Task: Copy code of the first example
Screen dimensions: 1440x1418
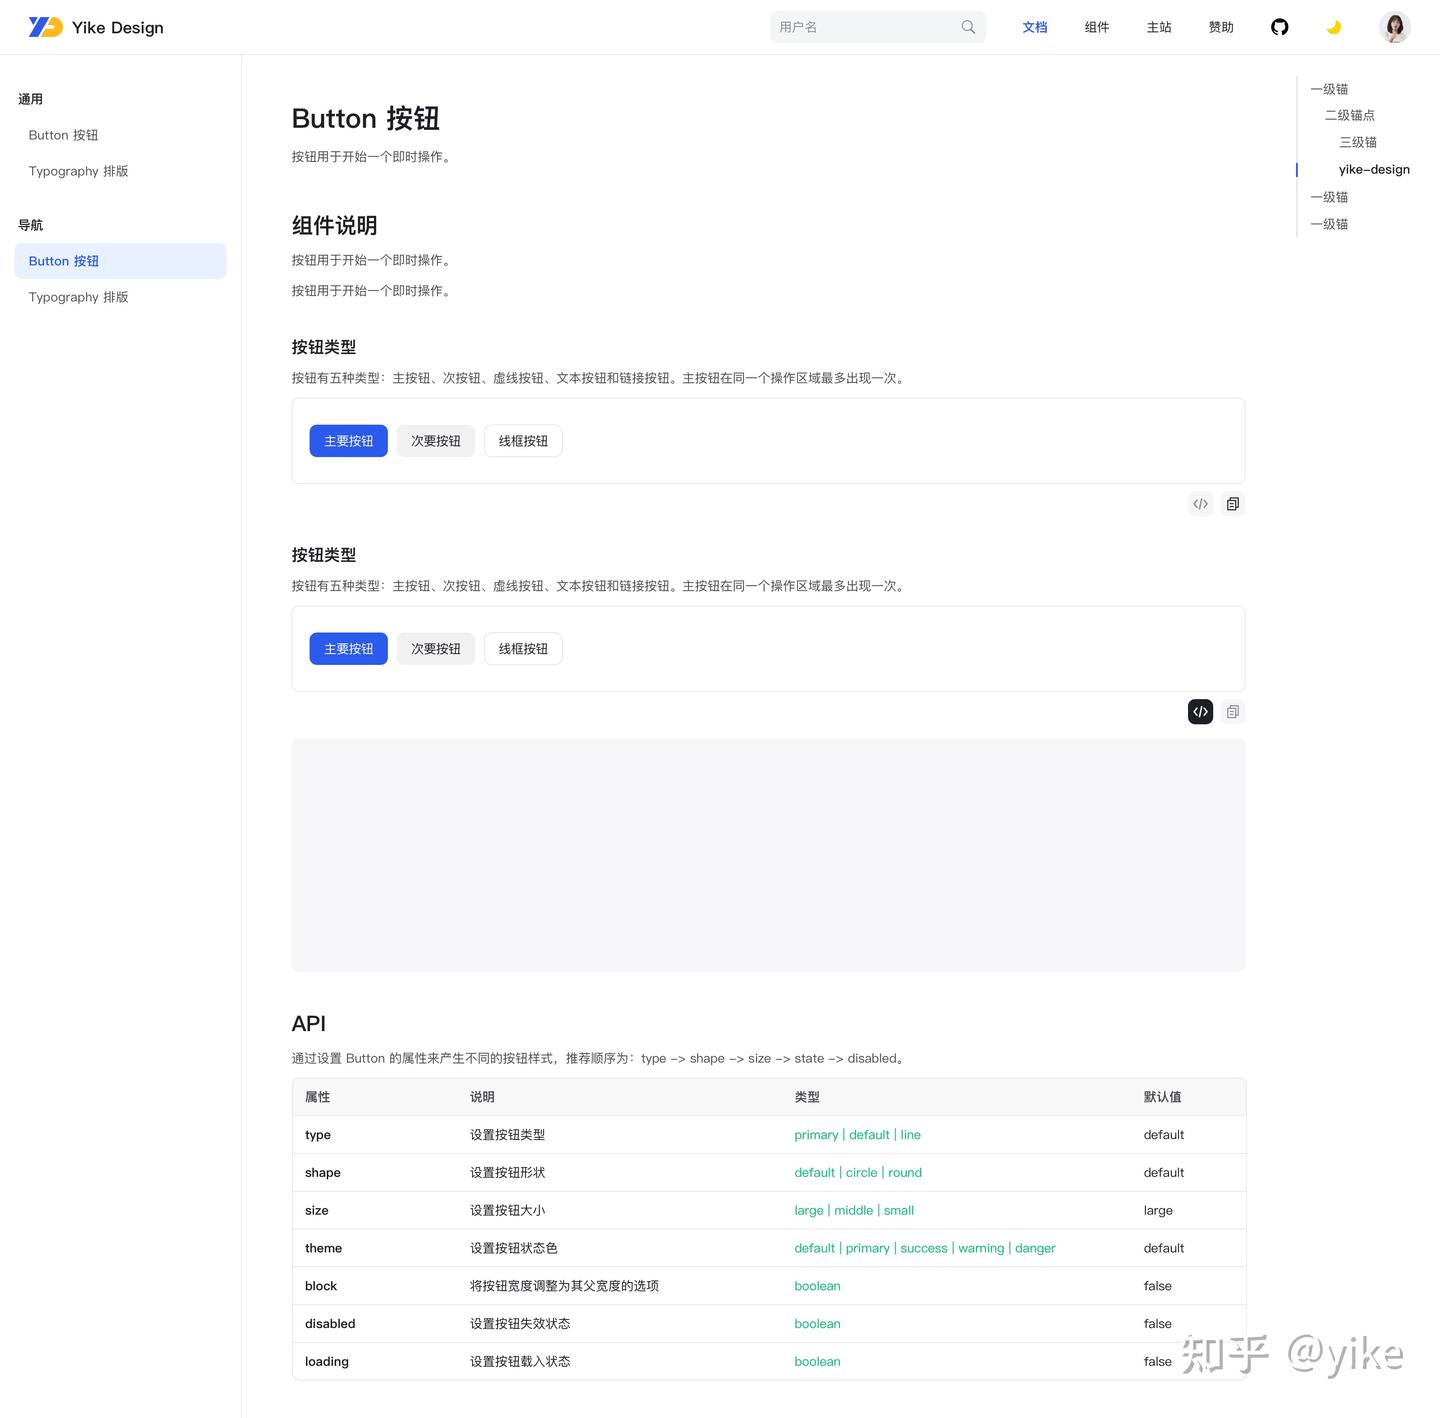Action: 1232,503
